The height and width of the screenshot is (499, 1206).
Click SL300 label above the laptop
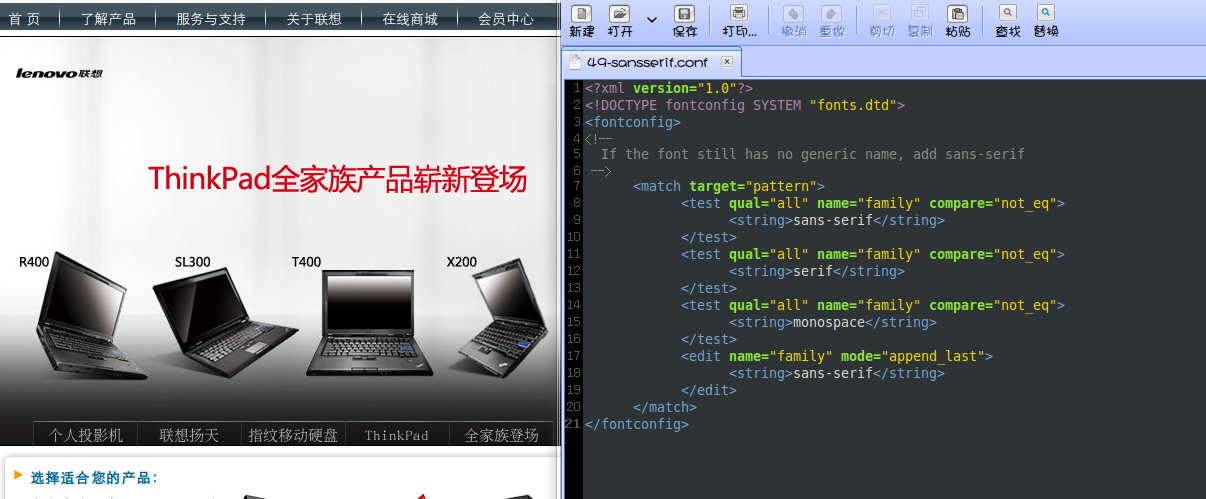point(193,262)
